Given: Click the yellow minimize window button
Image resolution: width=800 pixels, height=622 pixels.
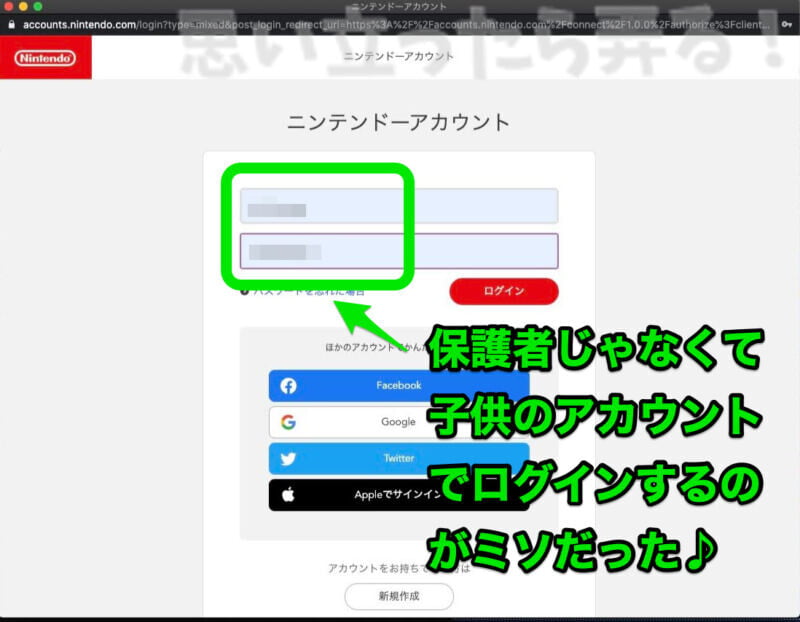Looking at the screenshot, I should [x=23, y=7].
